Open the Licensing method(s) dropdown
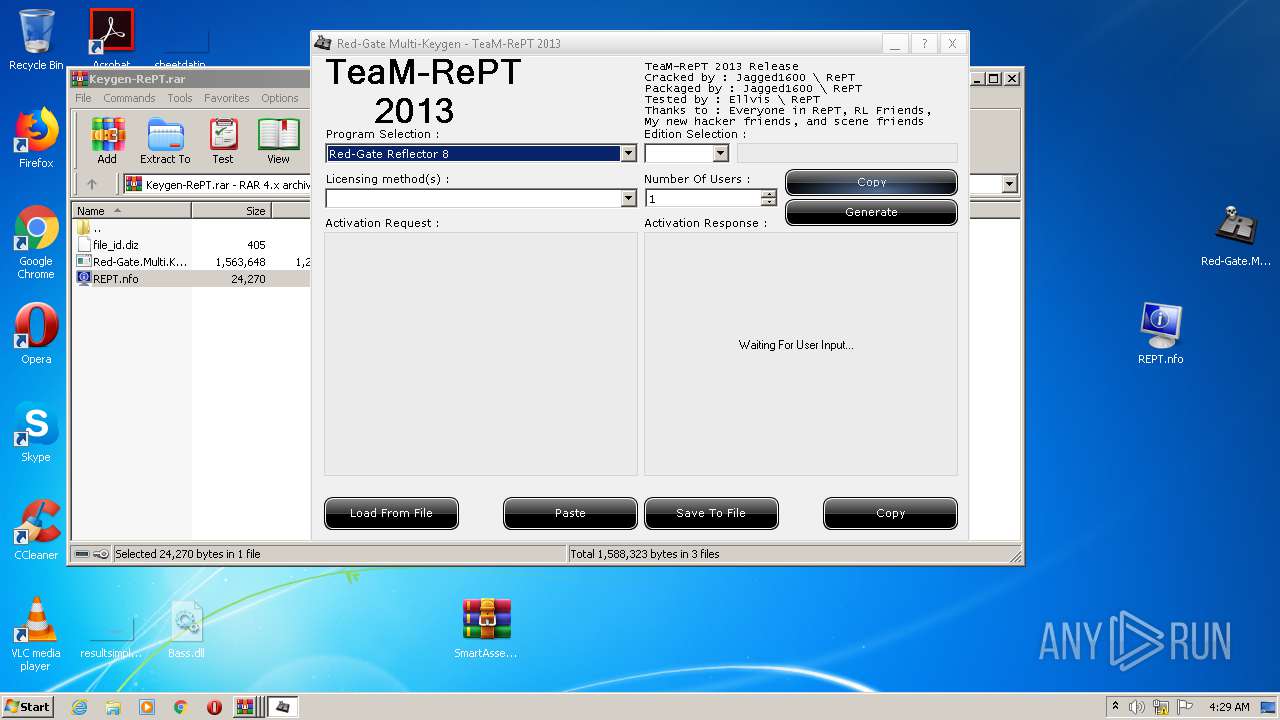 pyautogui.click(x=628, y=198)
